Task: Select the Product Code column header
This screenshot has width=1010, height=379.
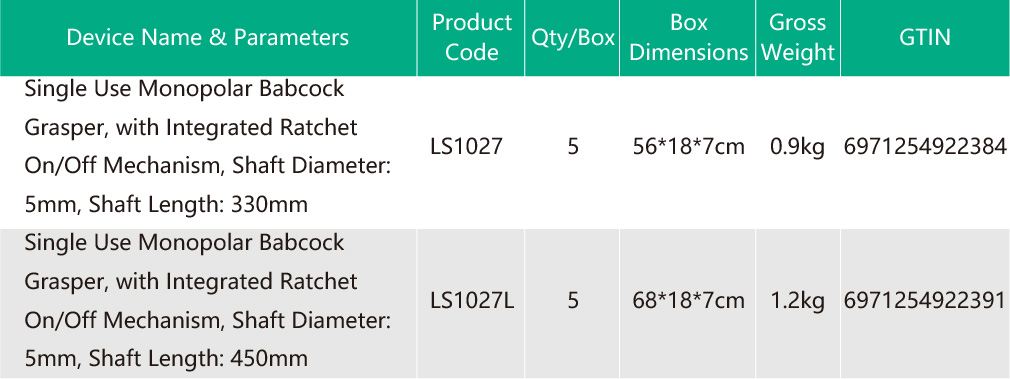Action: 472,37
